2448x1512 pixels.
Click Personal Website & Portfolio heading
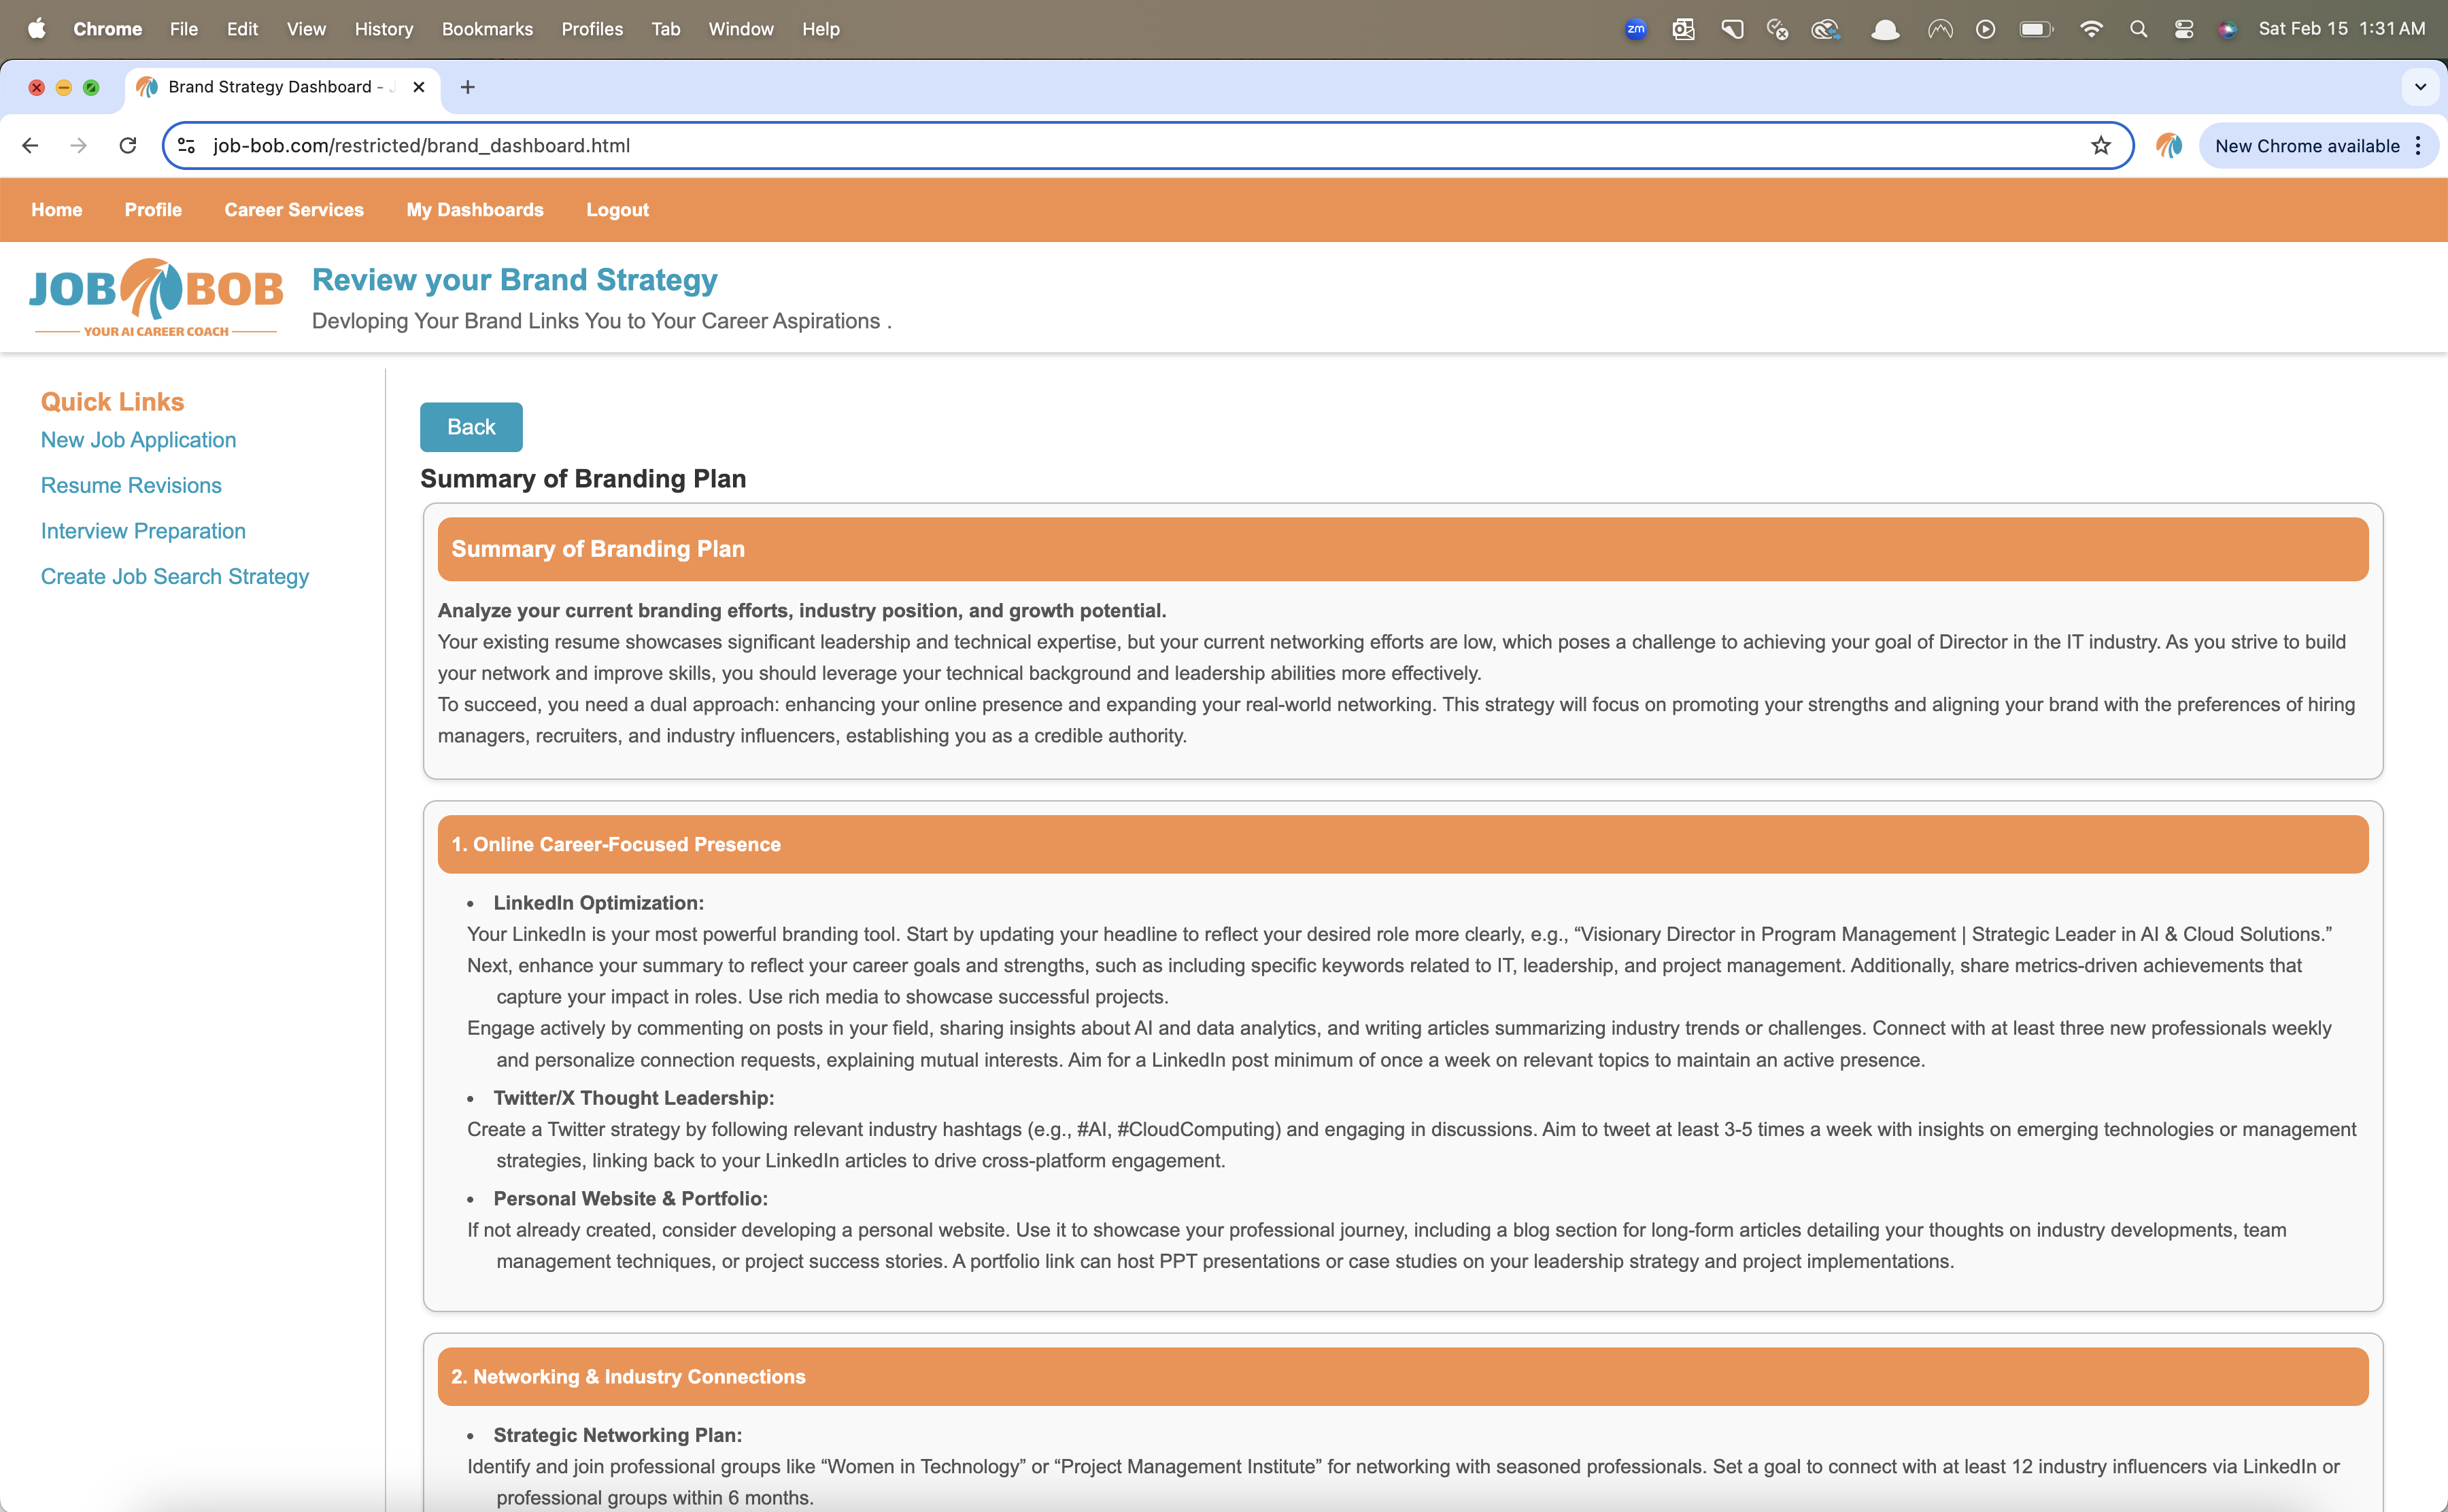point(630,1198)
